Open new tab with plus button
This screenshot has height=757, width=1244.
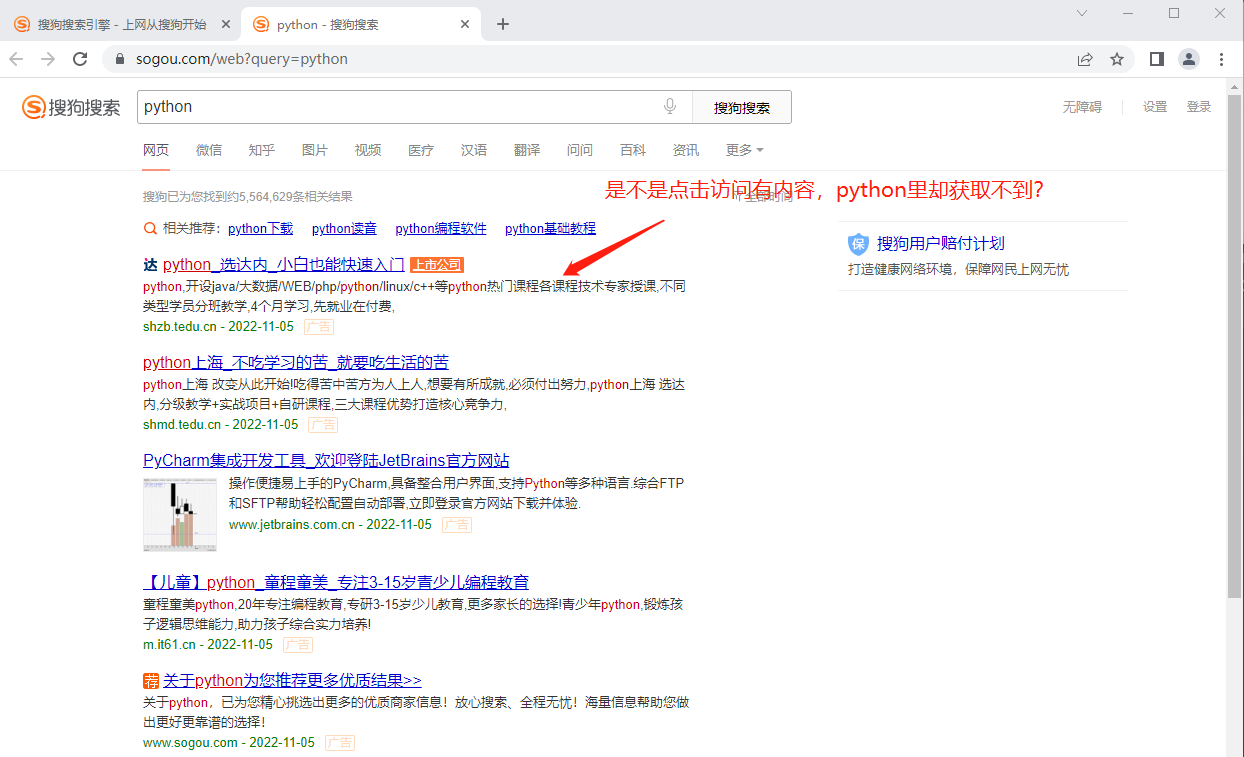coord(503,24)
